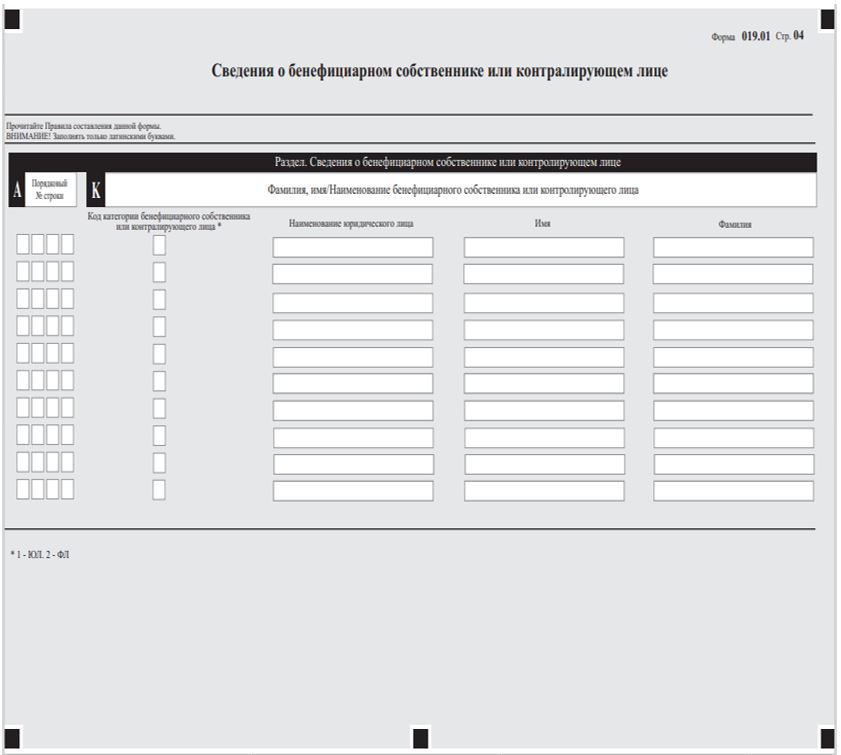Select the category code box in first row
The width and height of the screenshot is (841, 755).
159,245
